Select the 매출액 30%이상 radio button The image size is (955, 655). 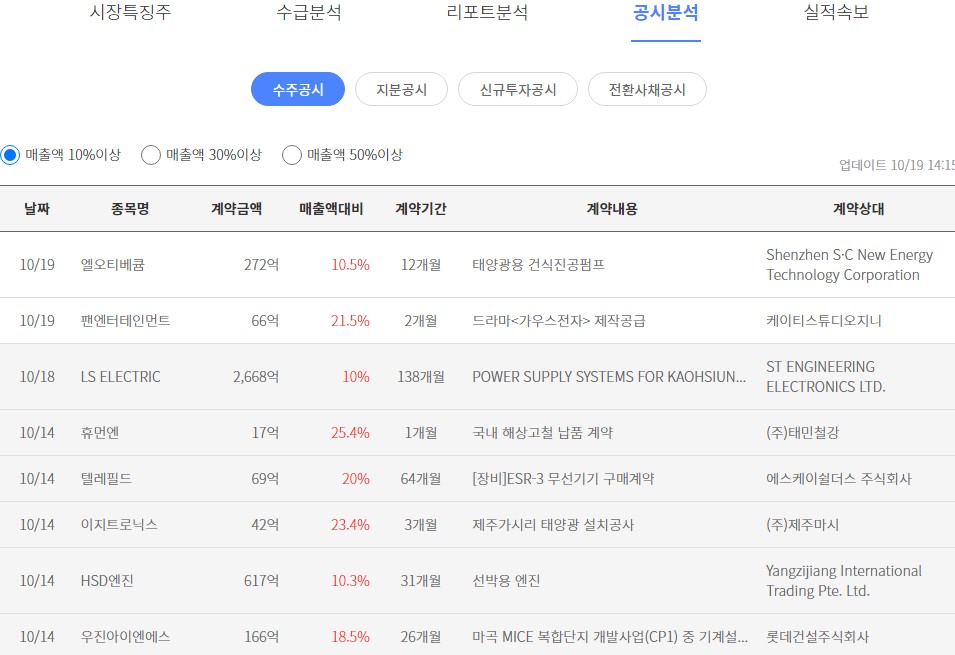(x=150, y=155)
